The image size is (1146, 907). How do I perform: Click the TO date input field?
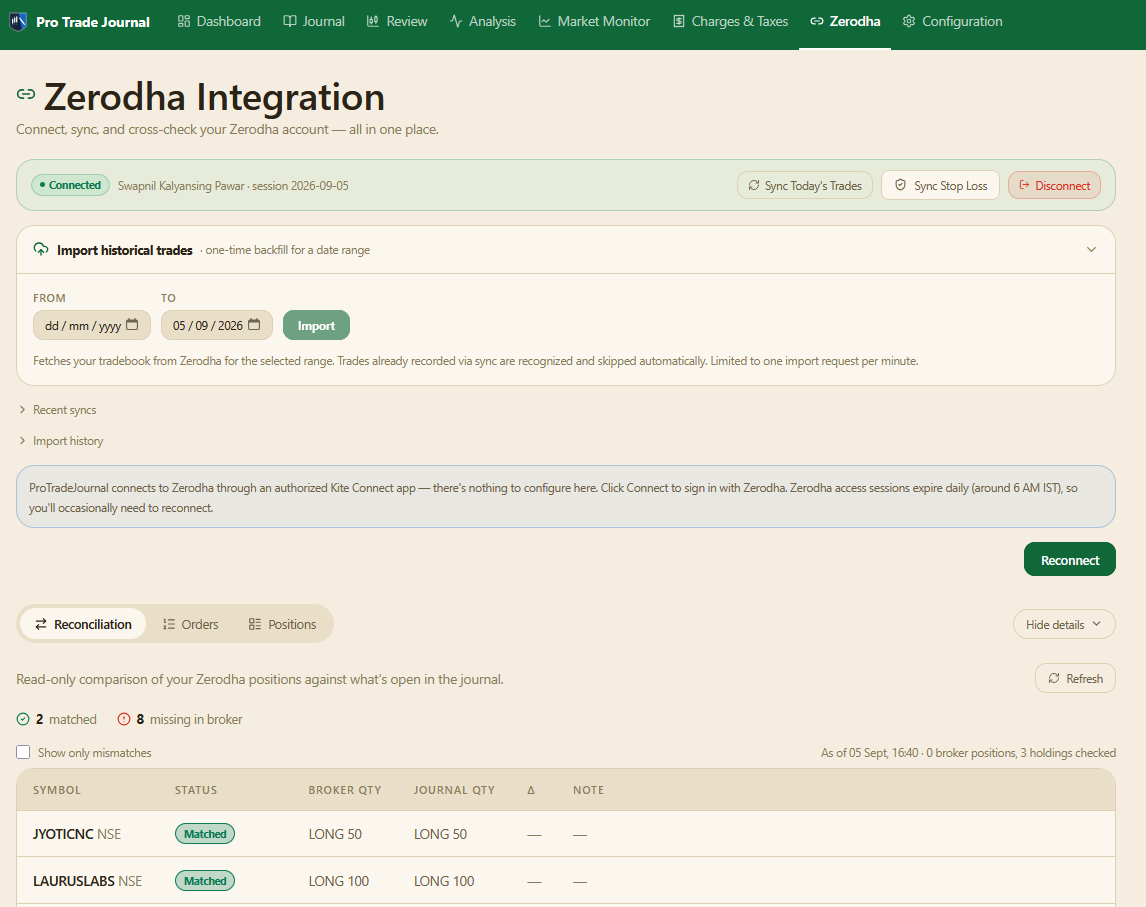pyautogui.click(x=216, y=325)
